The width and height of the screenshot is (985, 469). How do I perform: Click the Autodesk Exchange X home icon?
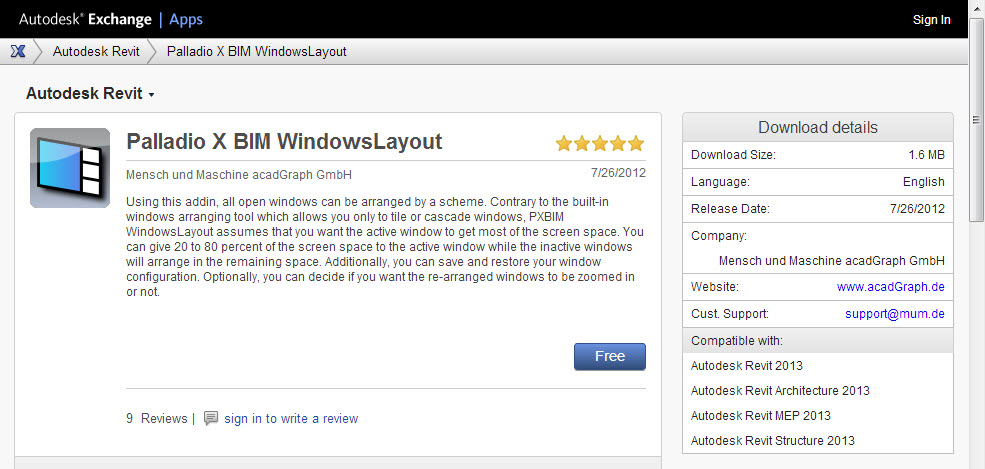pos(18,51)
